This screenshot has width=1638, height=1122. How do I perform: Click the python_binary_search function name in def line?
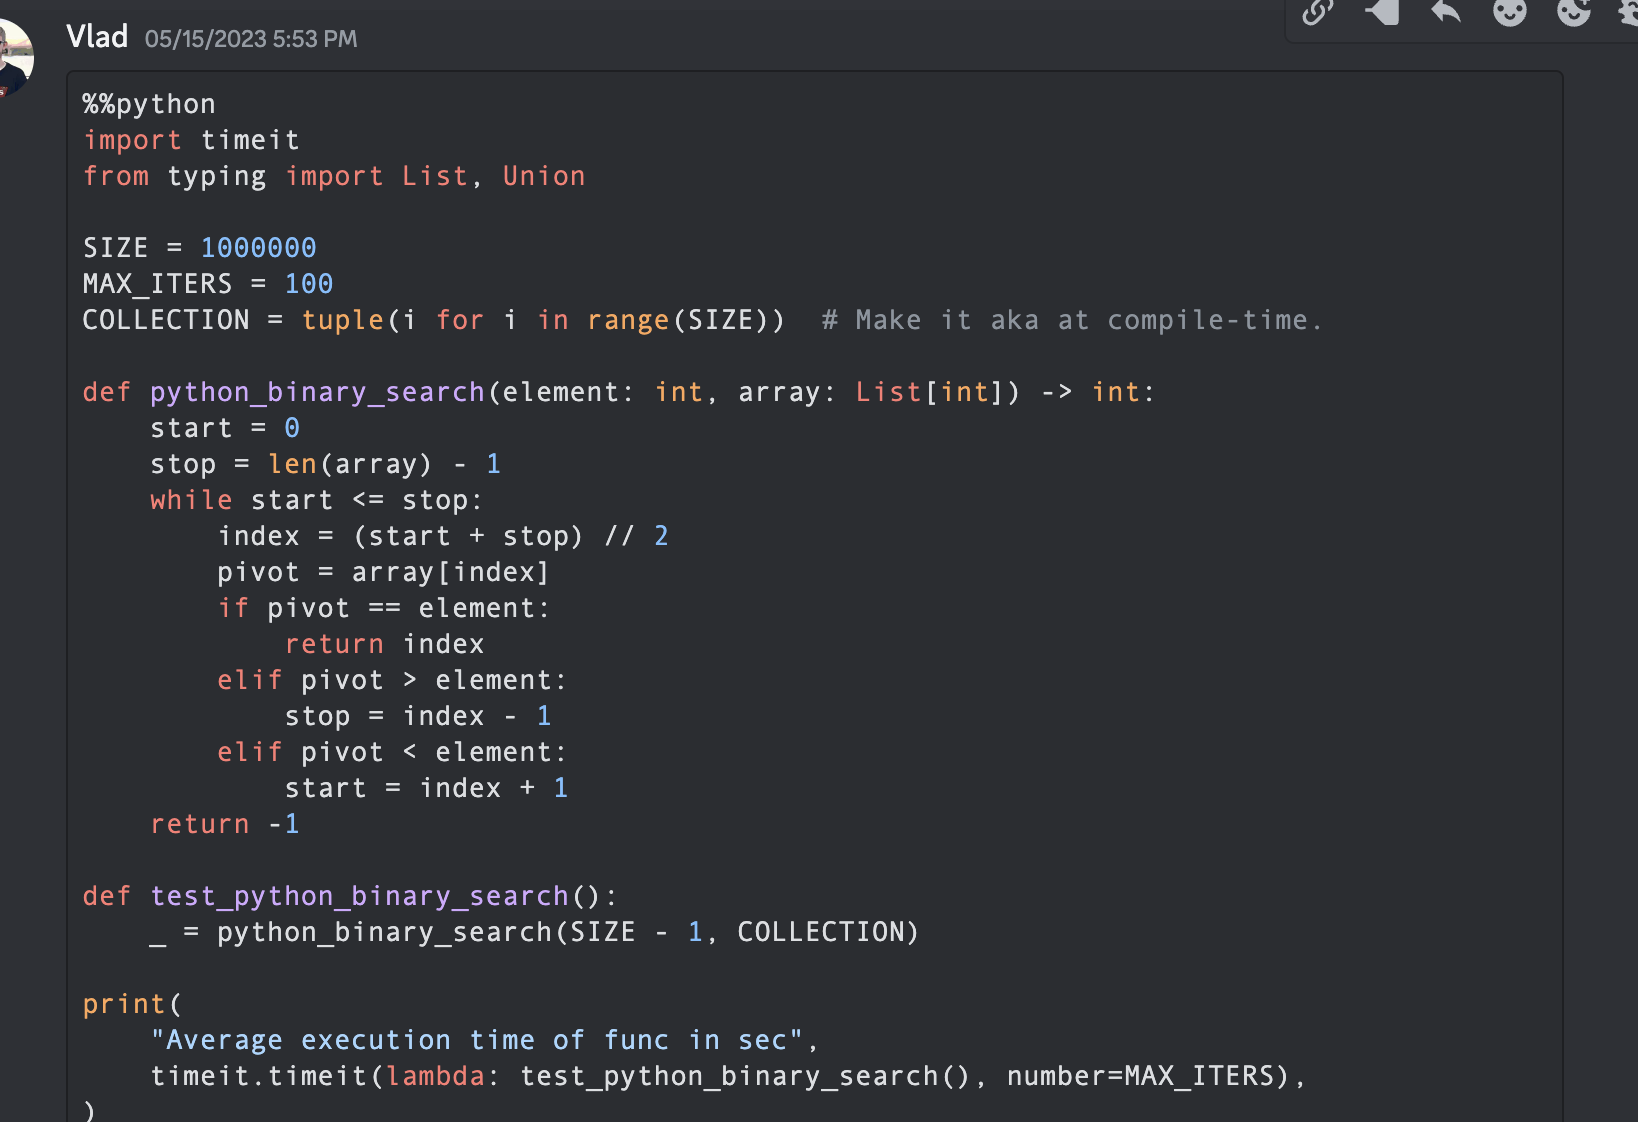coord(317,392)
